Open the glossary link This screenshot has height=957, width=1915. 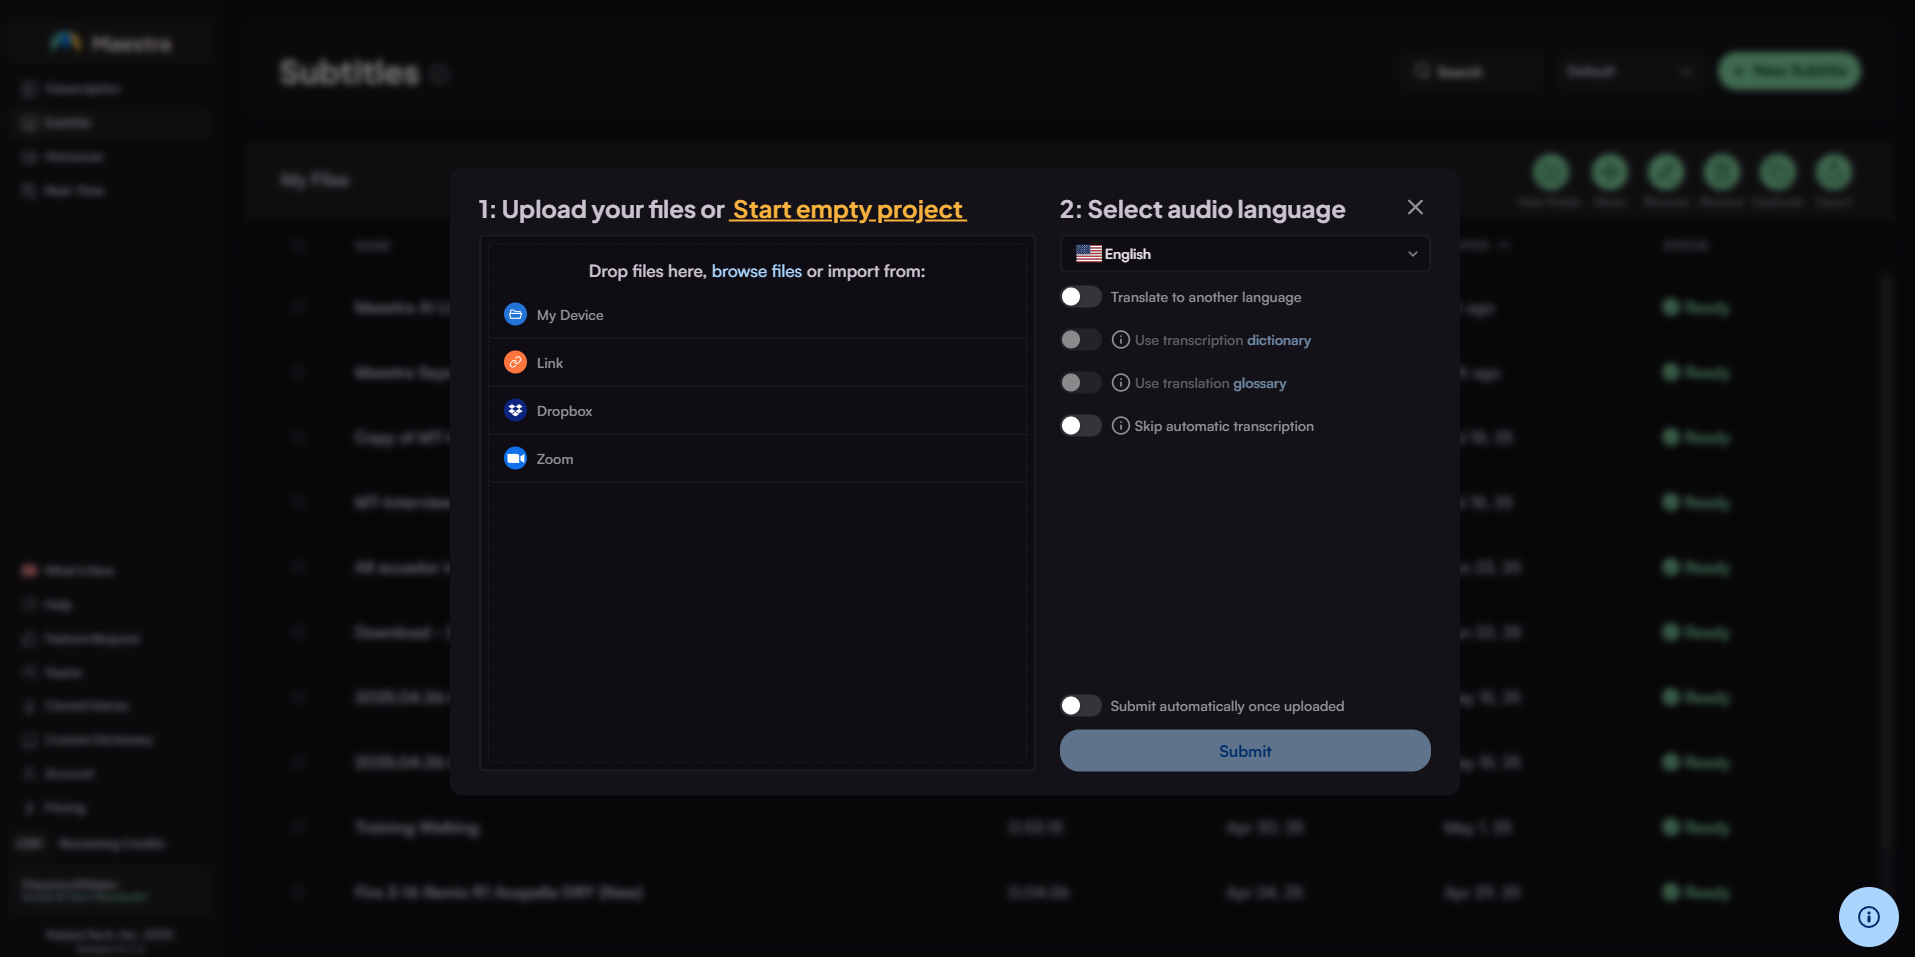point(1259,384)
